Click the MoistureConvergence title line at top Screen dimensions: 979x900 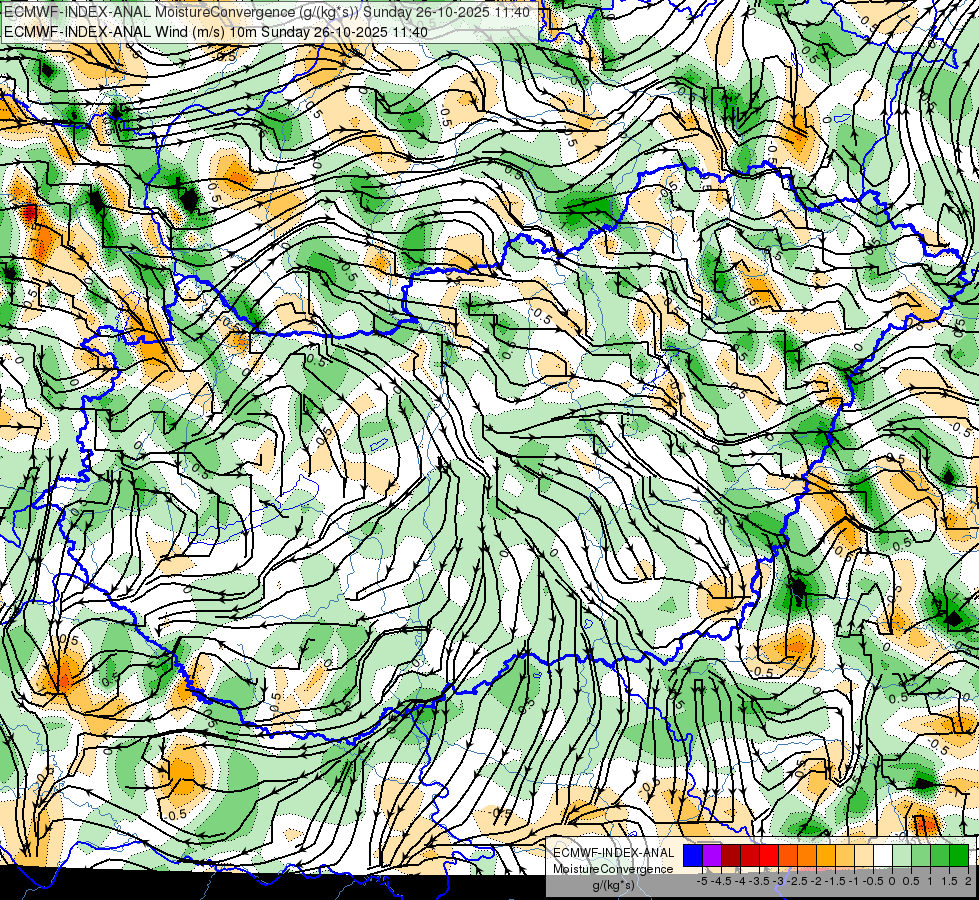[267, 12]
